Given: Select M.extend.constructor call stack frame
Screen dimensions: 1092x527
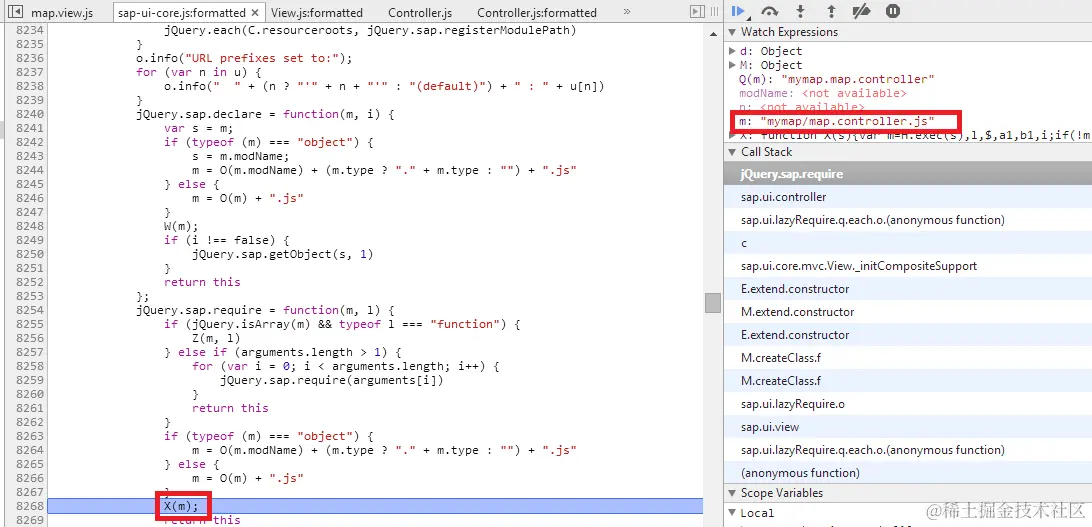Looking at the screenshot, I should [x=908, y=312].
